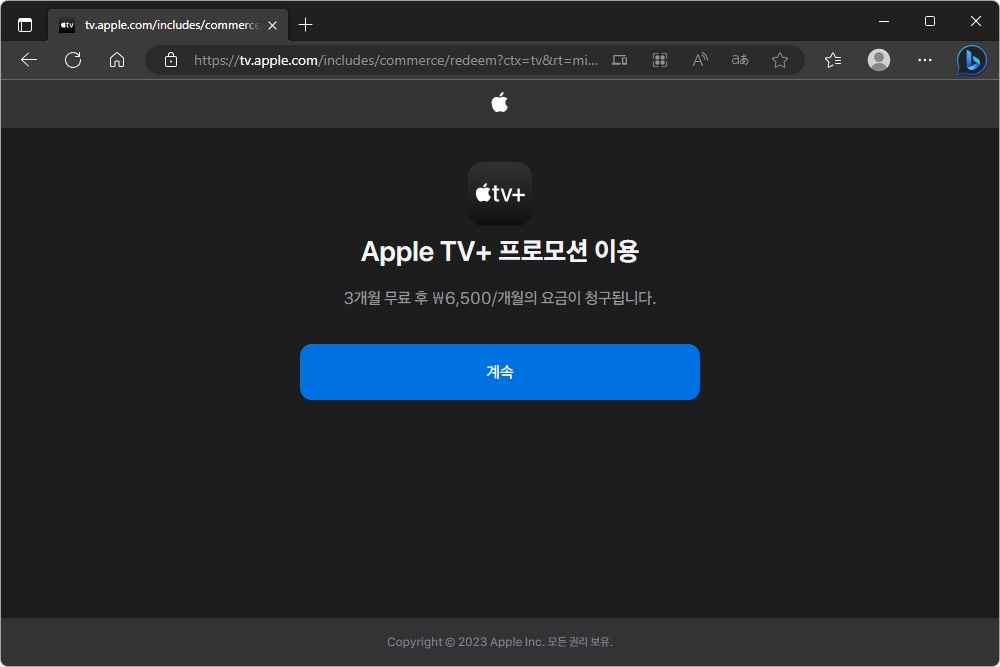Close the tv.apple.com tab
This screenshot has width=1000, height=667.
point(272,25)
